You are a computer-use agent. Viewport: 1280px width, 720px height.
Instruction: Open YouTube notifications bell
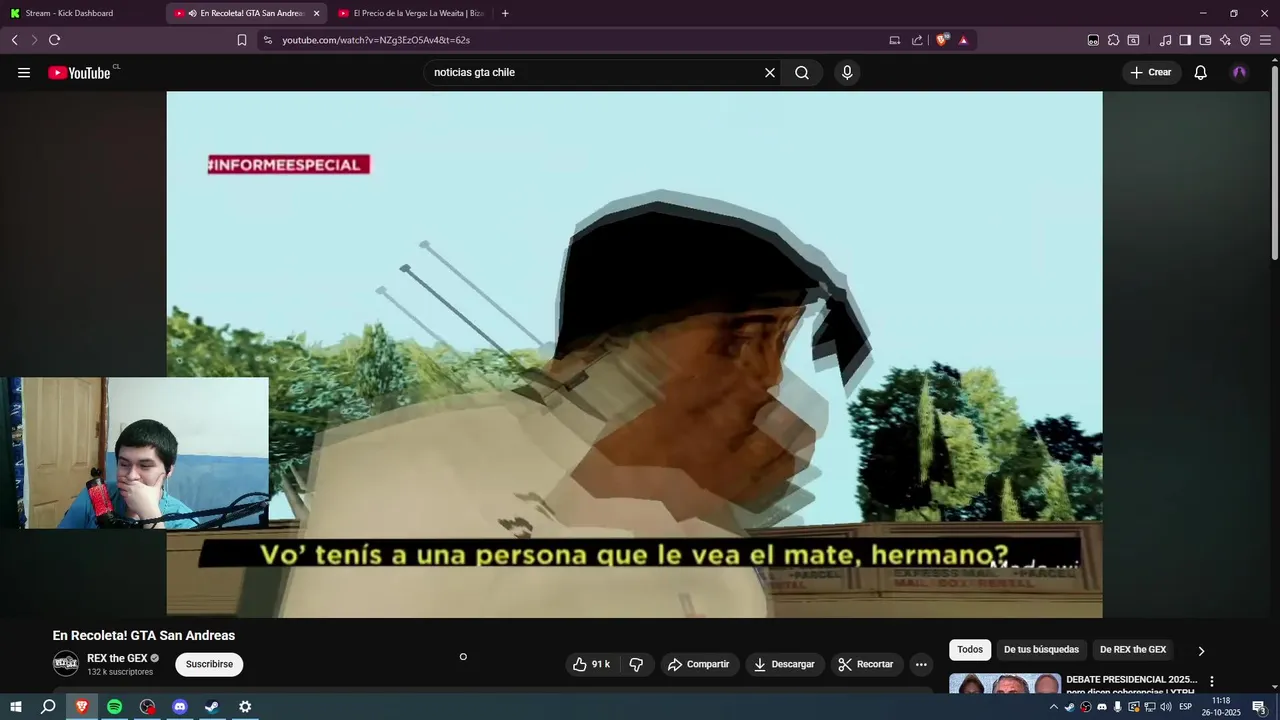[1201, 72]
